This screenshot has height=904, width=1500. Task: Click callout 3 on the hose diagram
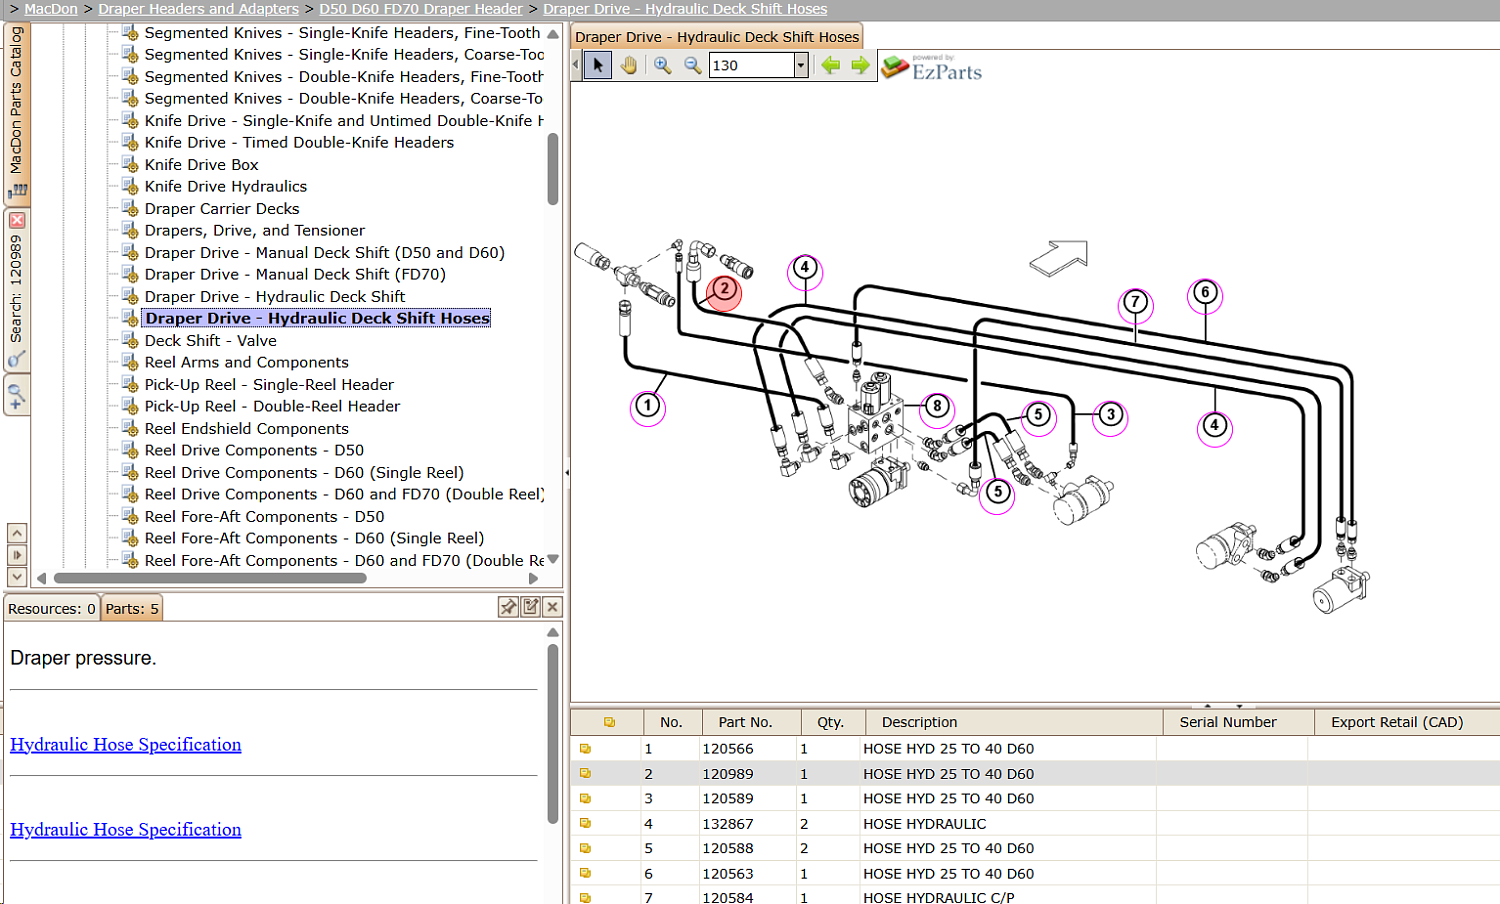pos(1110,416)
